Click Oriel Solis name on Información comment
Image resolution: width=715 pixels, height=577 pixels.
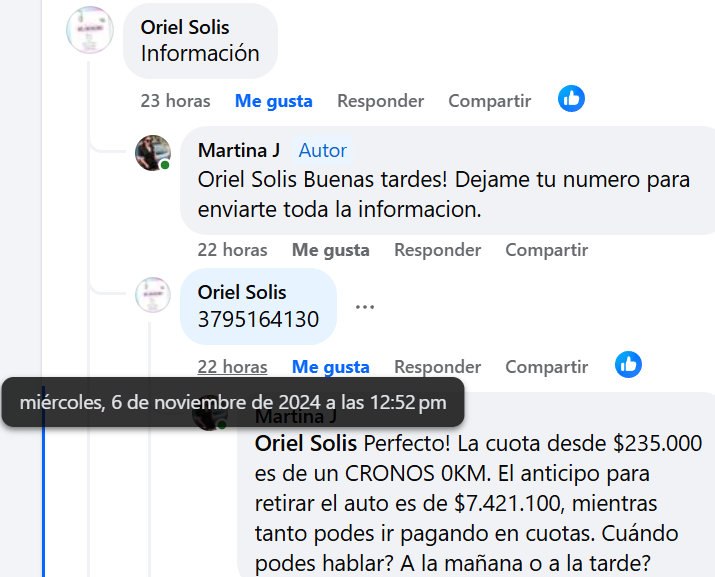185,27
